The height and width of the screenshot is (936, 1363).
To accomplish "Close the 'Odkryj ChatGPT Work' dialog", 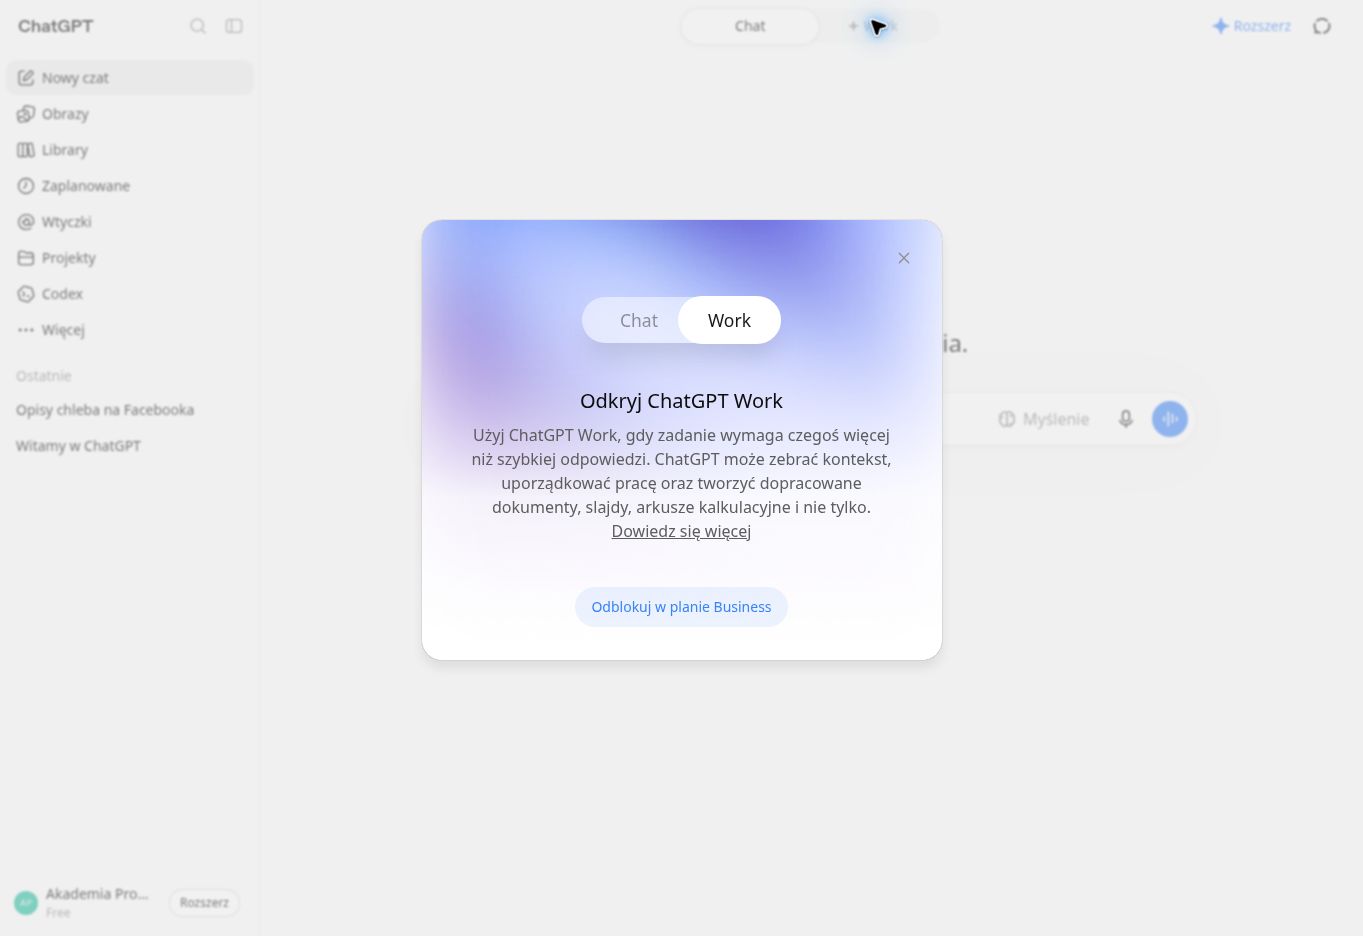I will pos(904,258).
